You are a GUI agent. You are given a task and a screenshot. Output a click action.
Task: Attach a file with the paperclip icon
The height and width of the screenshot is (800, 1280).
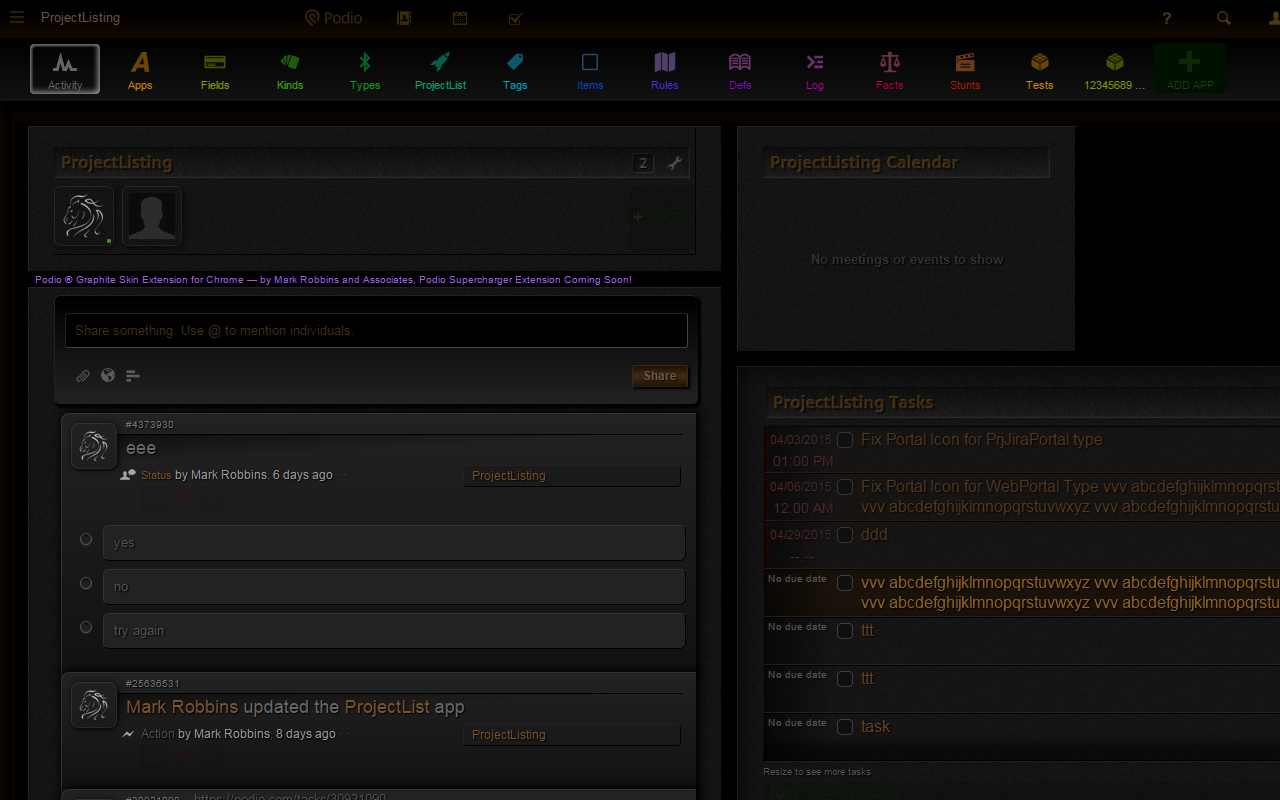tap(83, 376)
